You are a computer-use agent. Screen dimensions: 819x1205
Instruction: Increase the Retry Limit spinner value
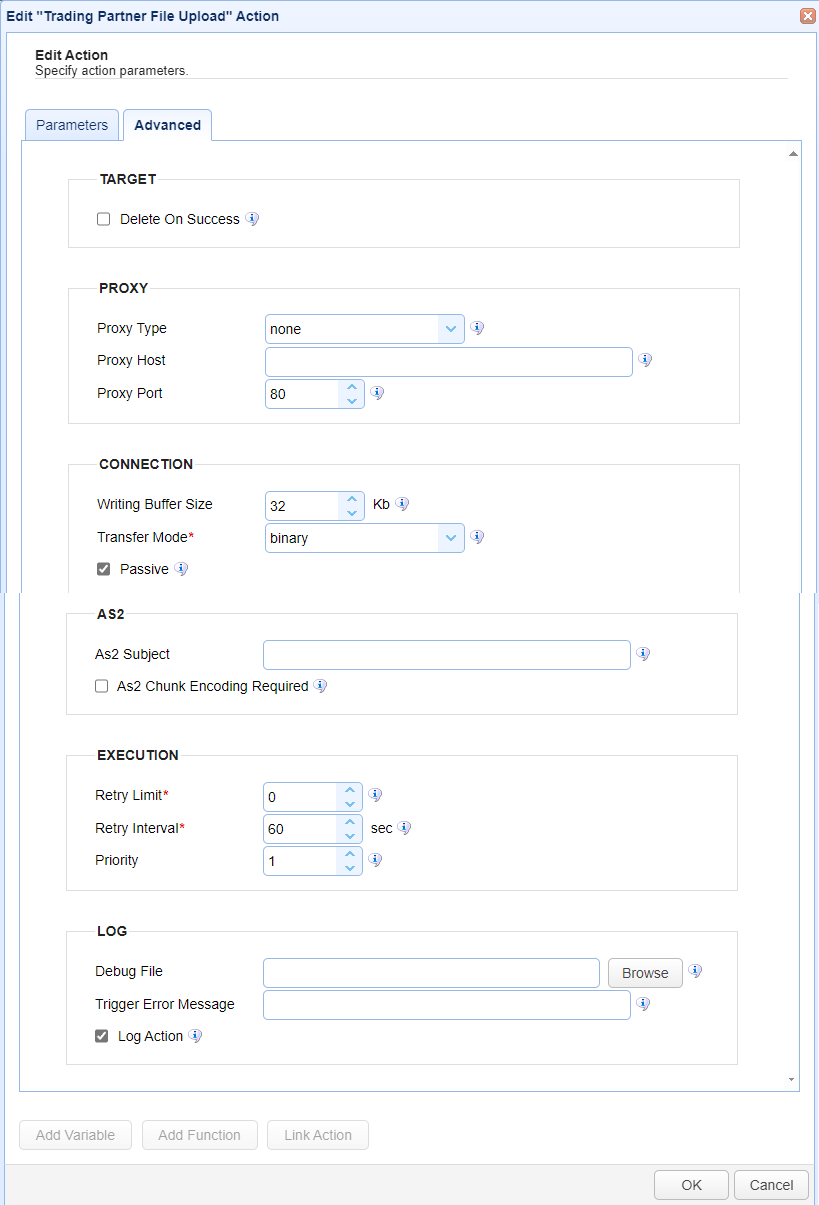point(350,790)
